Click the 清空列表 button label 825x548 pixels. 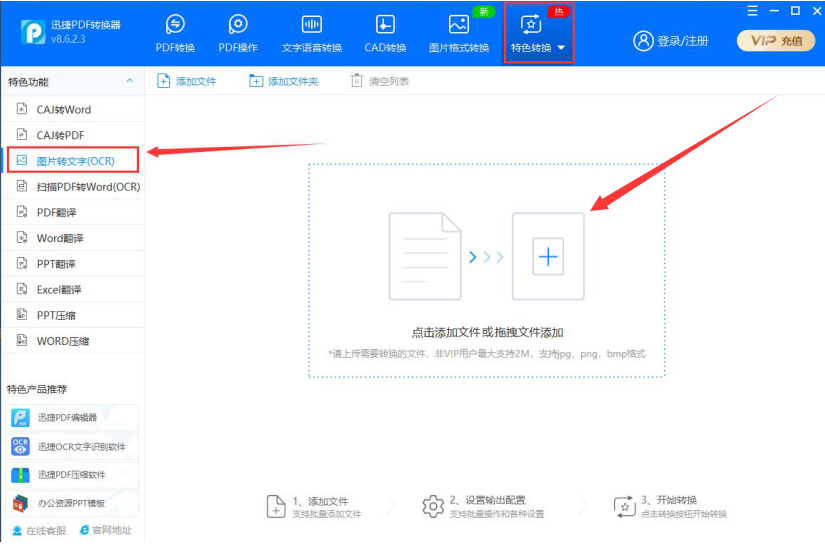point(389,82)
